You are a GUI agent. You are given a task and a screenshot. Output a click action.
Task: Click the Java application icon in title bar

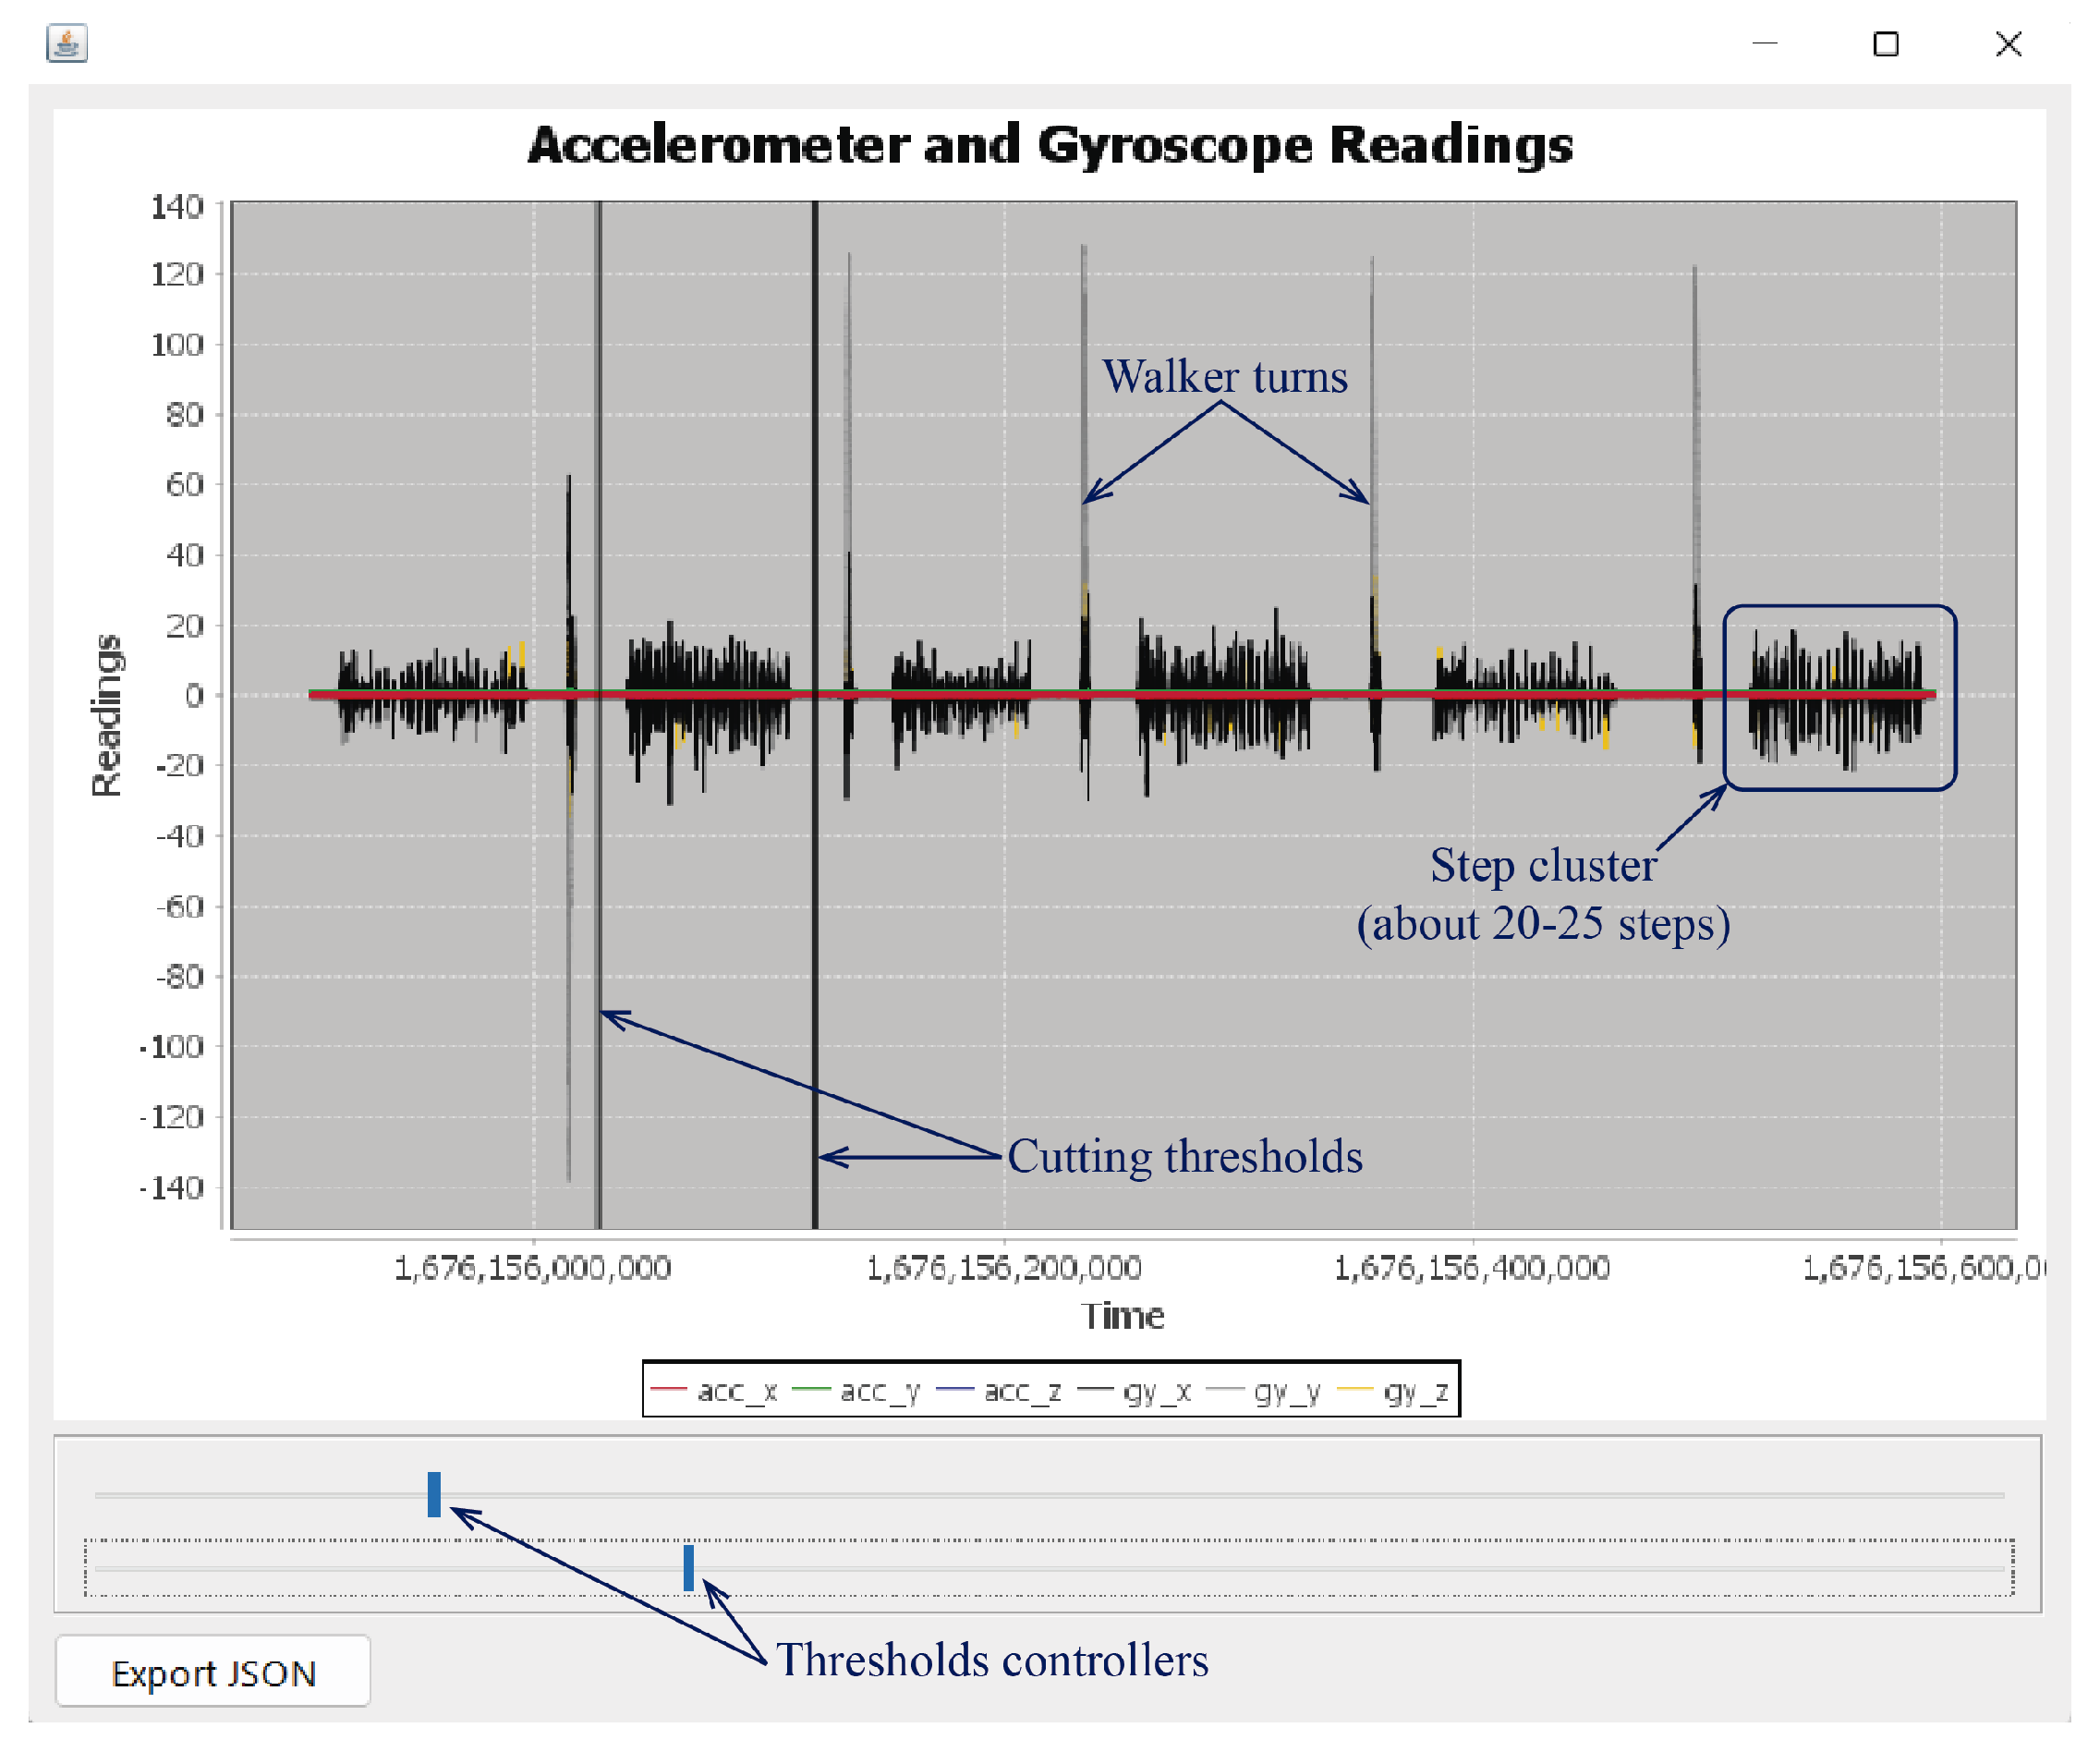coord(67,43)
